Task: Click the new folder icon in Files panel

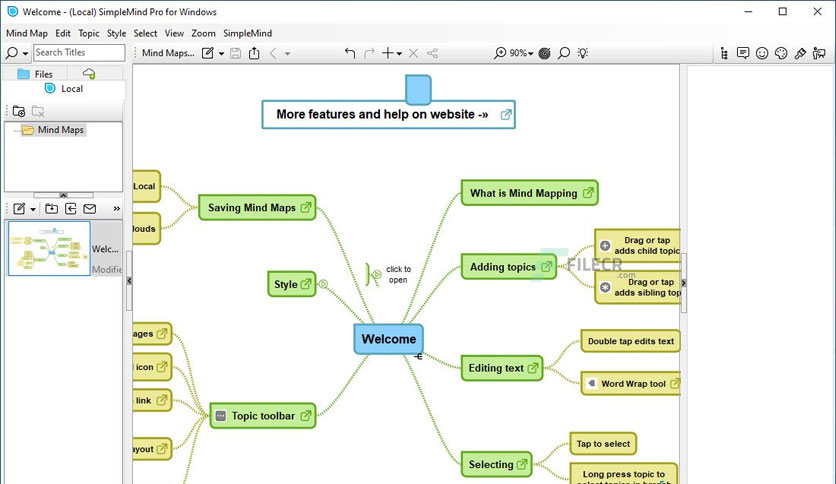Action: (19, 111)
